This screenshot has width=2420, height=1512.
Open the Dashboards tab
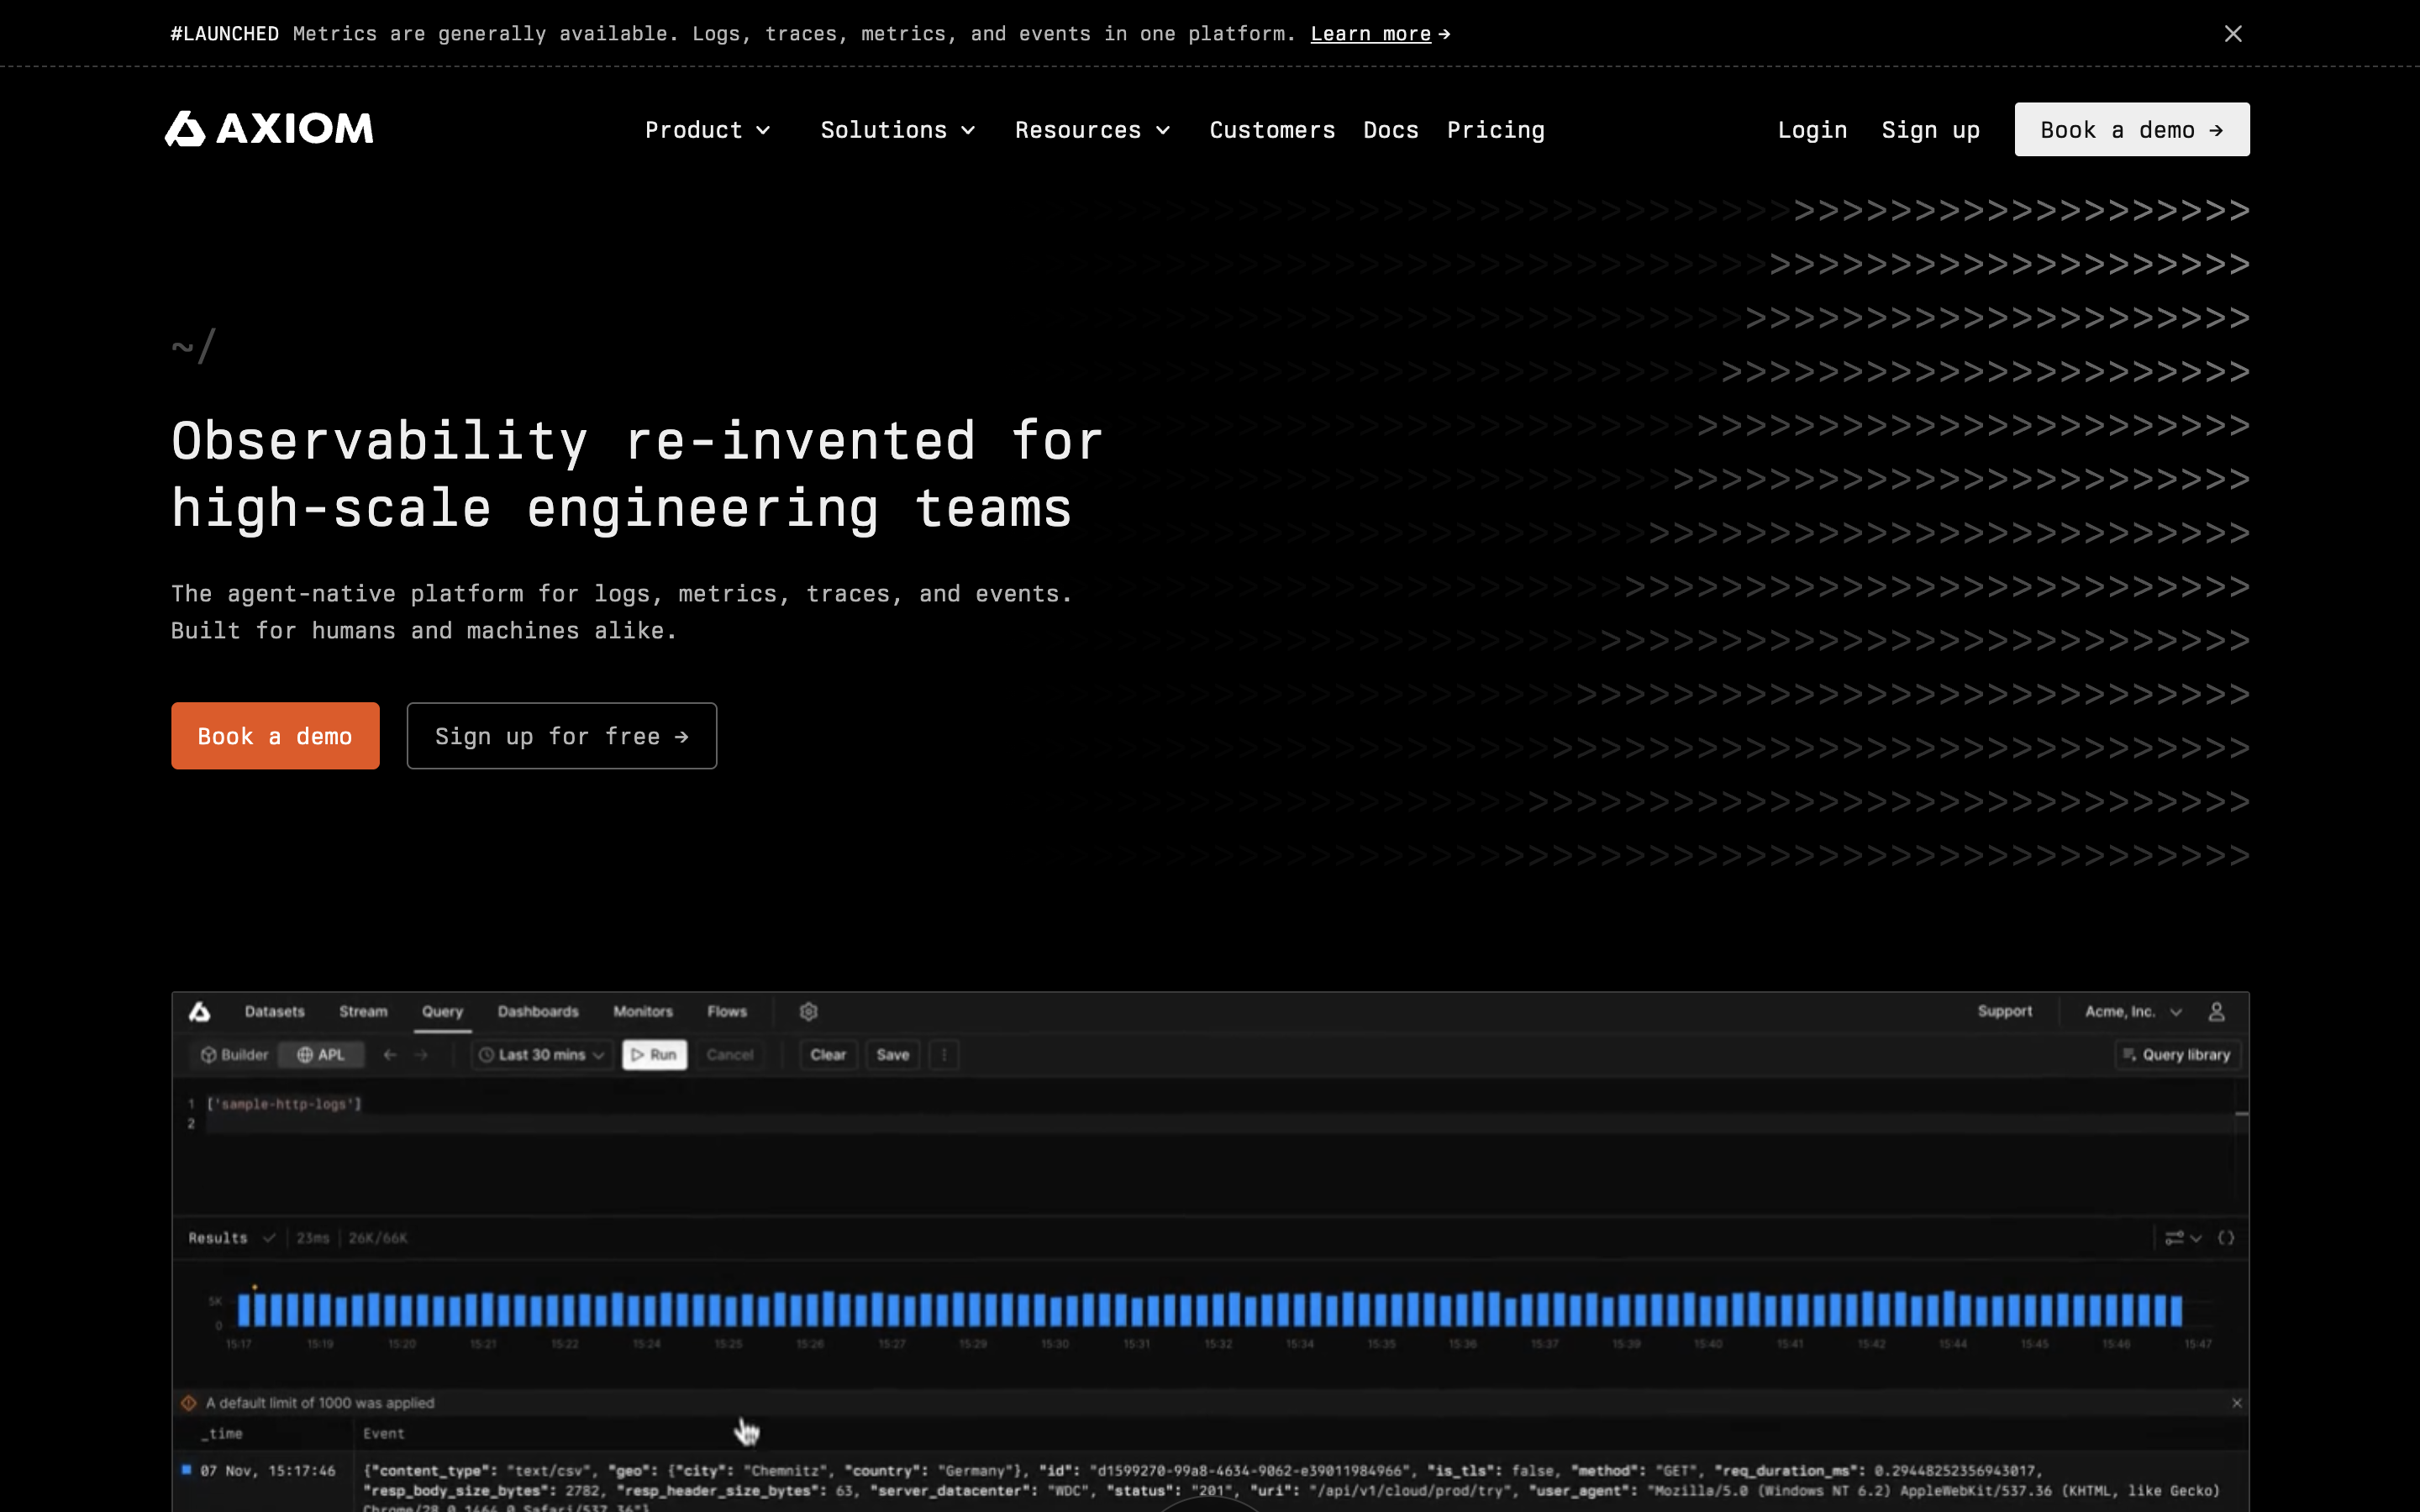tap(538, 1012)
